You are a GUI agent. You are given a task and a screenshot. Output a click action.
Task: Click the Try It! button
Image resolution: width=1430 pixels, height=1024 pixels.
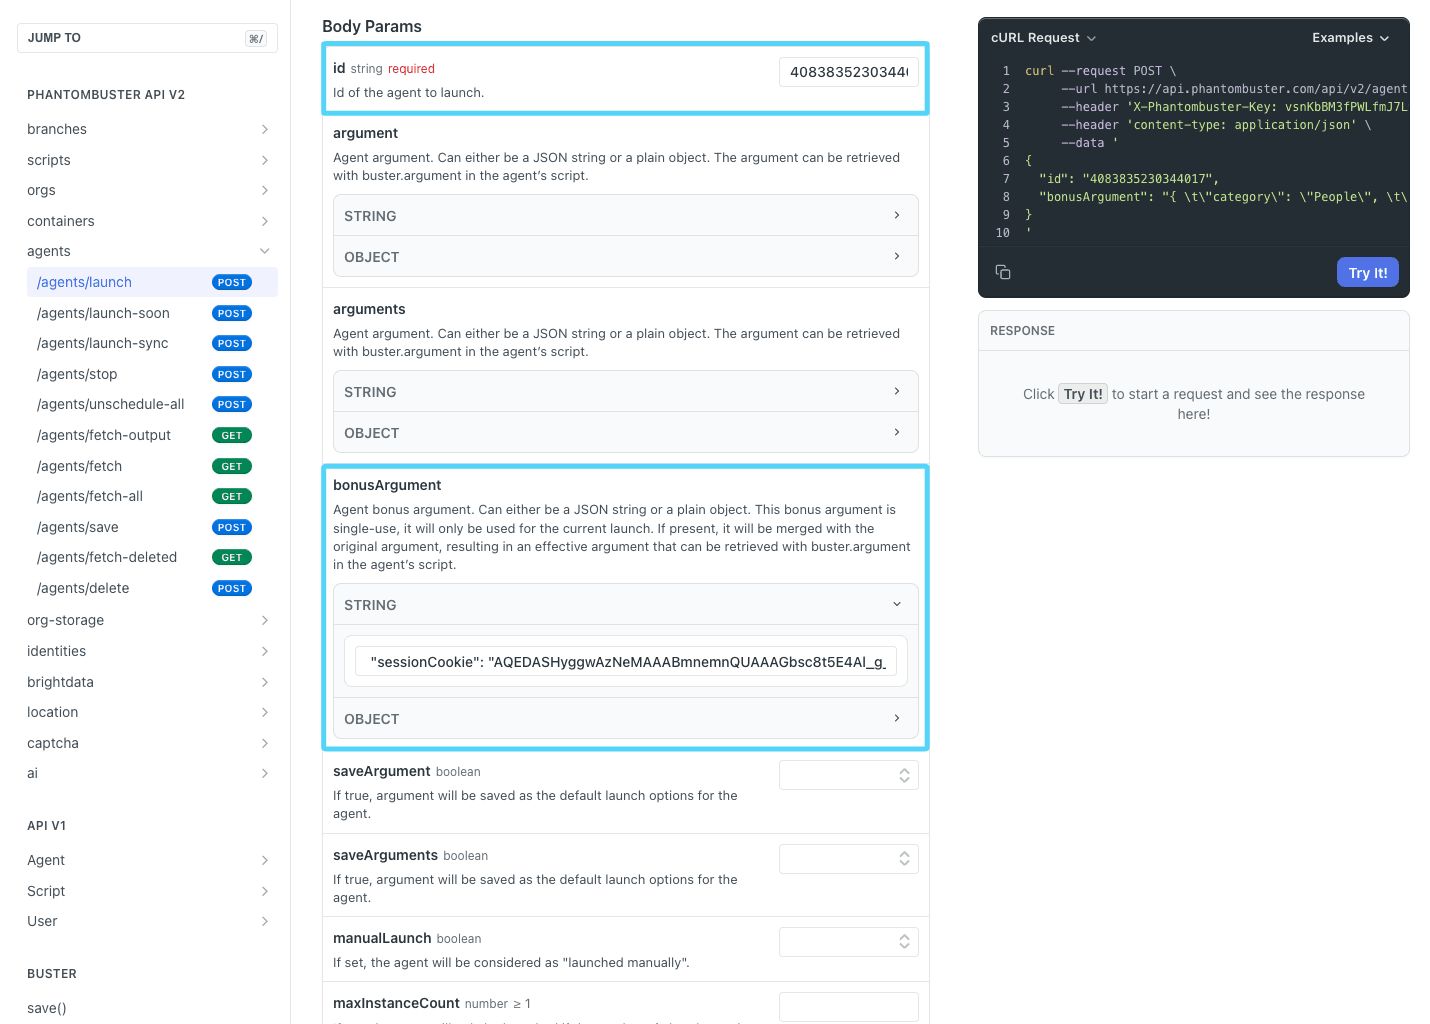pyautogui.click(x=1368, y=273)
